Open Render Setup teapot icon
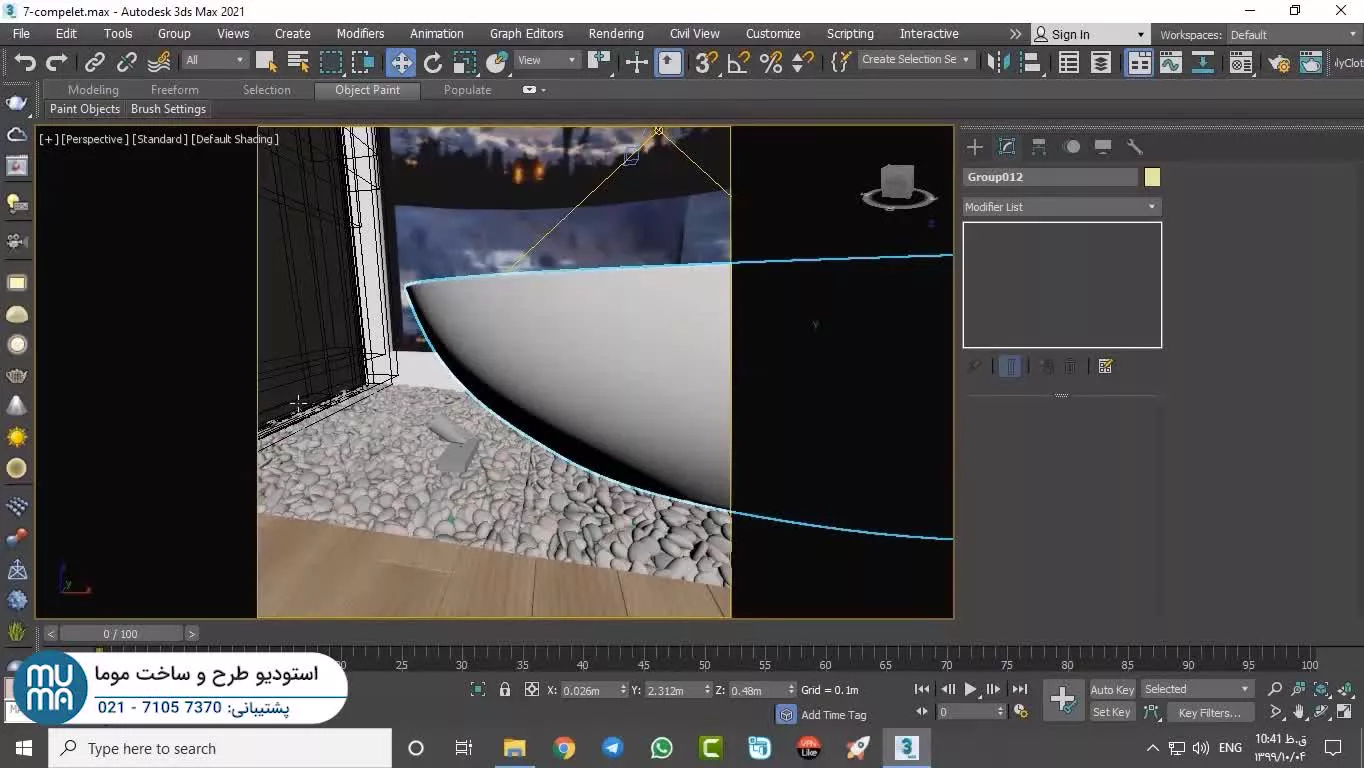Screen dimensions: 1364x768 (1279, 63)
